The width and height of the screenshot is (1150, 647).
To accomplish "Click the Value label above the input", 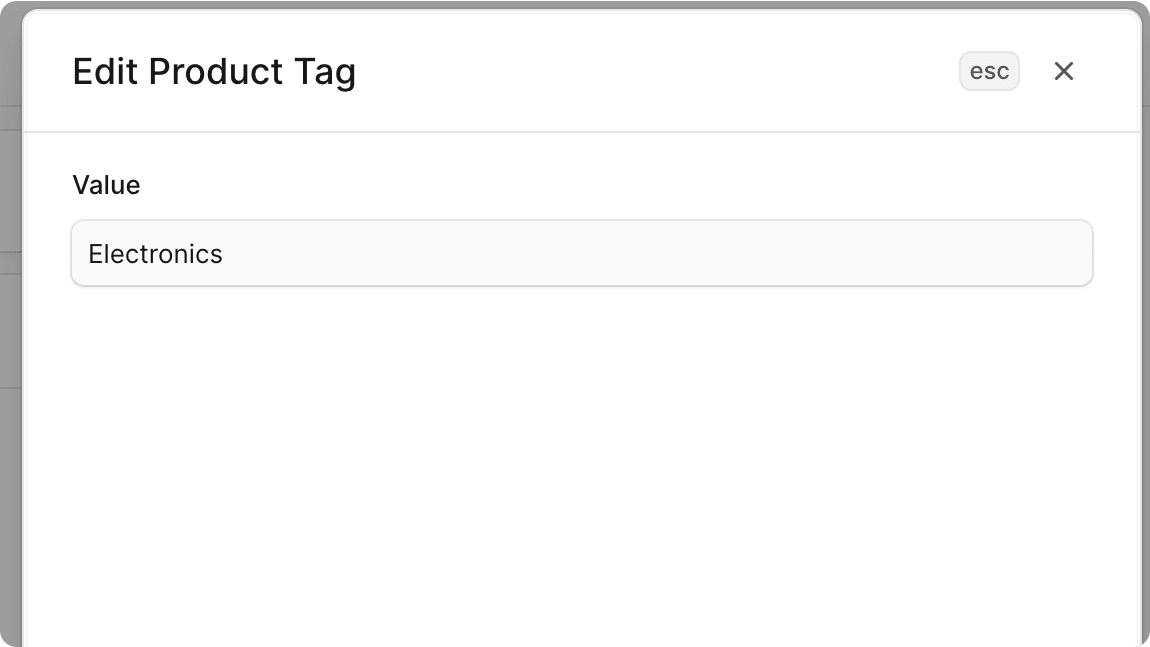I will click(106, 184).
